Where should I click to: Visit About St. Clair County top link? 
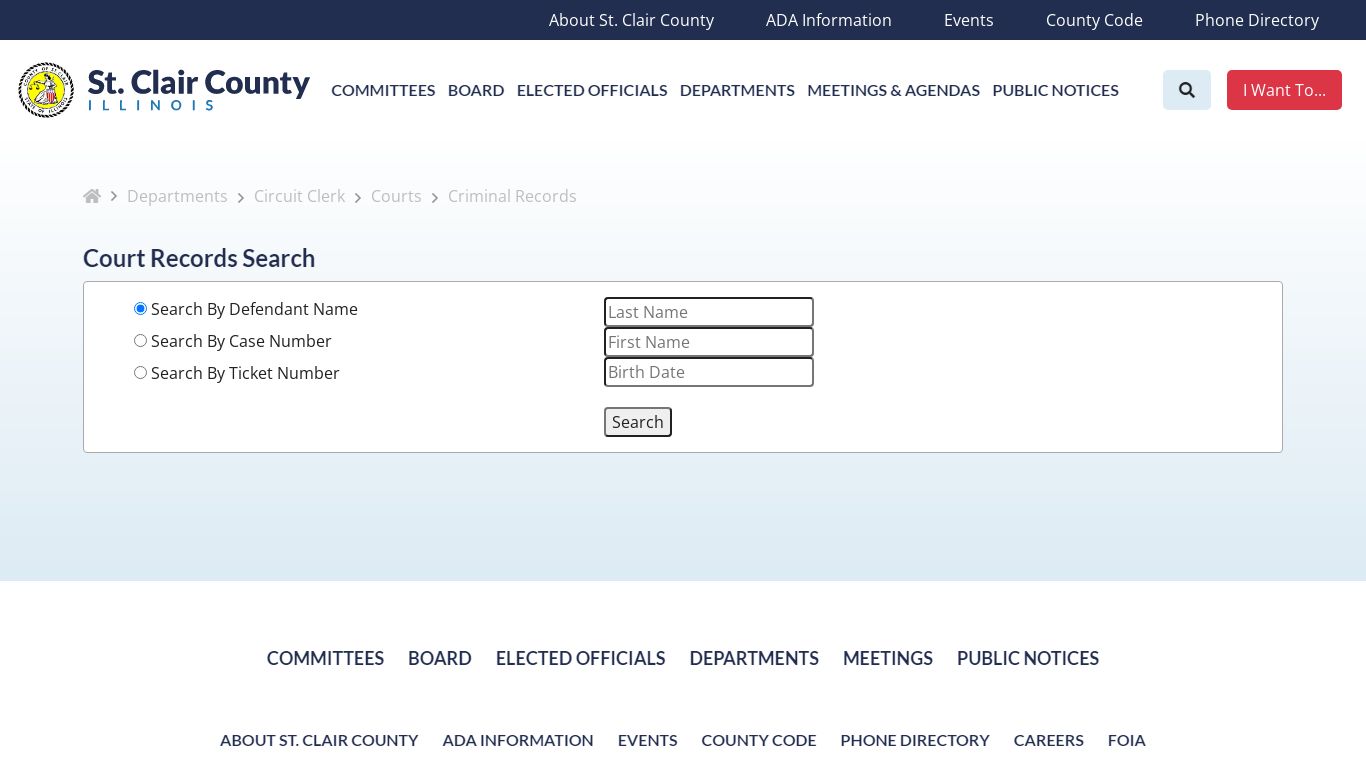631,20
